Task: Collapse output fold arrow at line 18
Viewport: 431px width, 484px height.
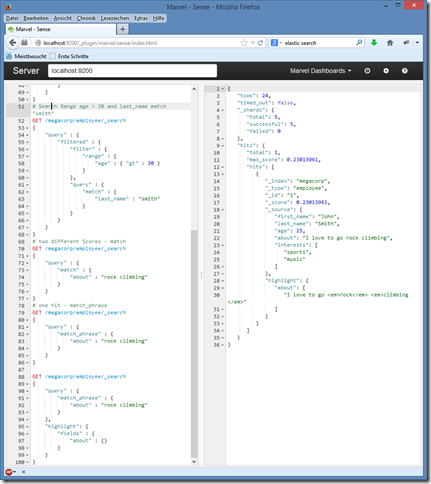Action: pos(223,210)
